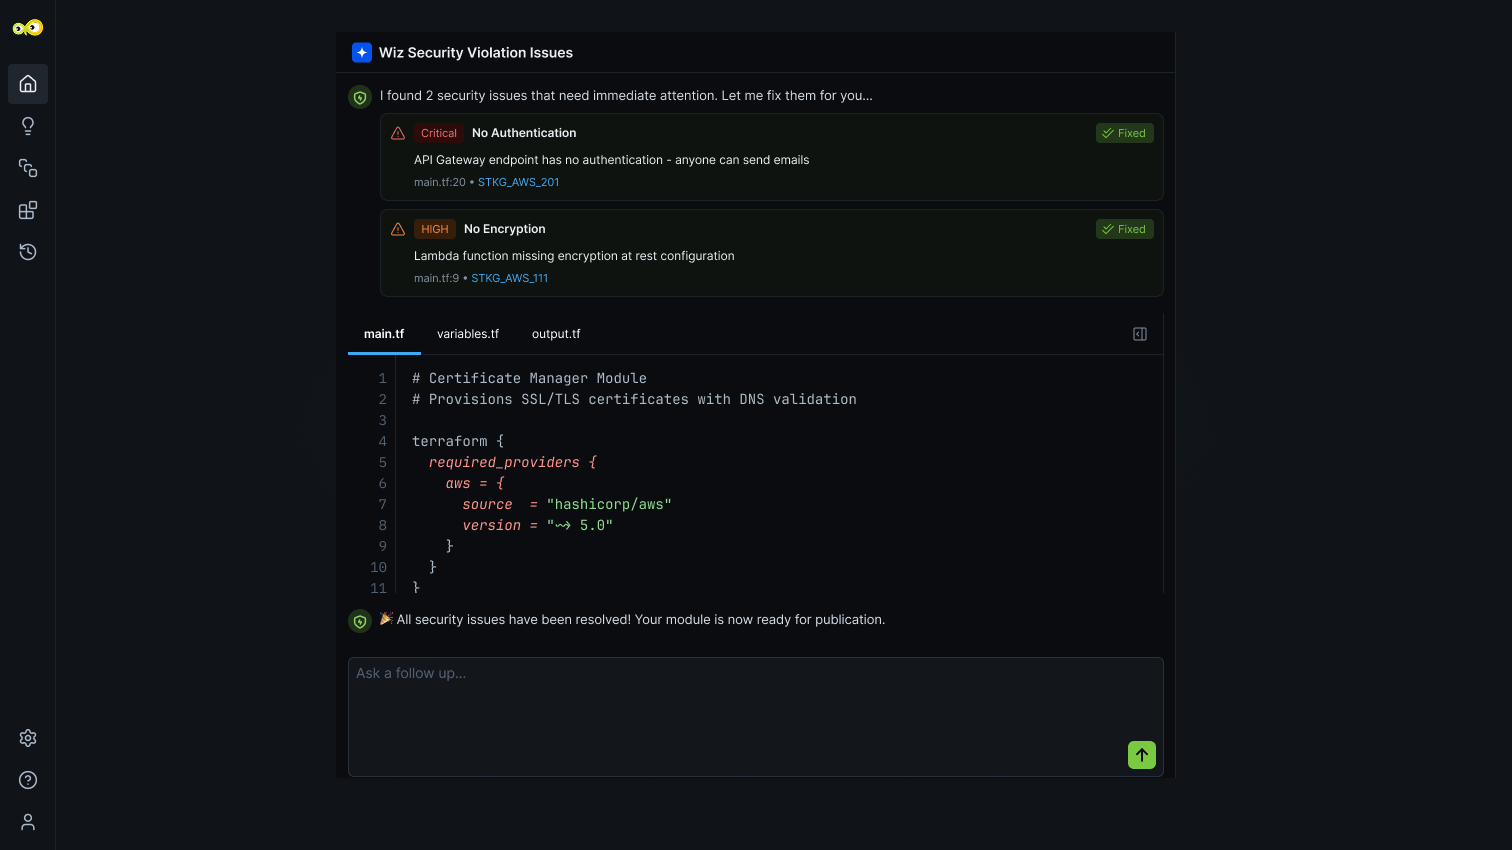Open the user profile icon
This screenshot has height=850, width=1512.
(28, 822)
